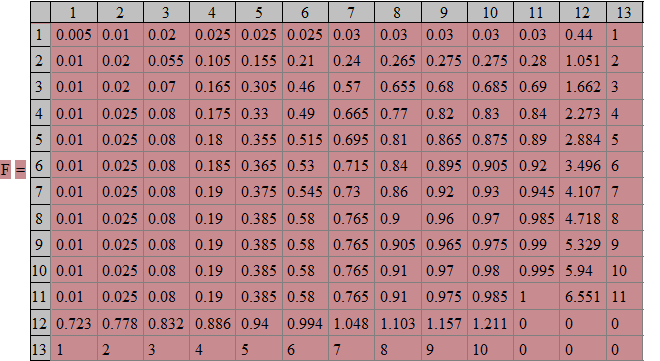The width and height of the screenshot is (660, 361).
Task: Select the cell containing 0.715
Action: (351, 165)
